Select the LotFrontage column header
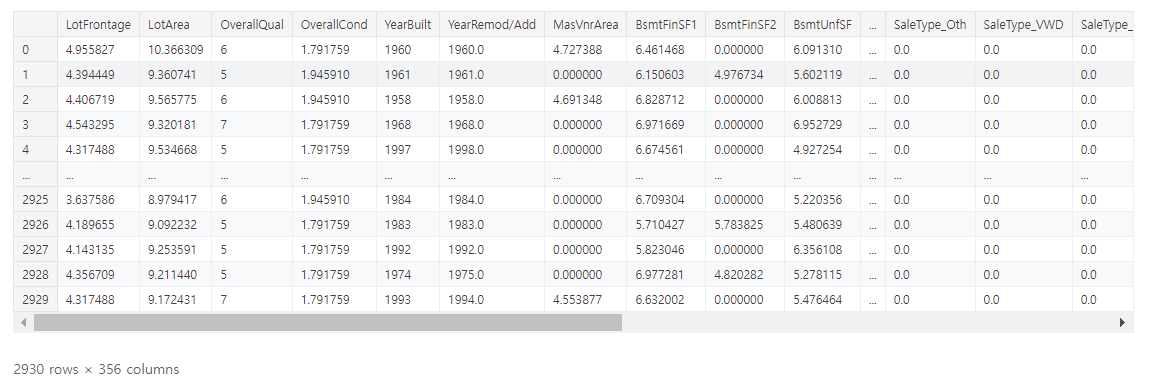 click(99, 24)
